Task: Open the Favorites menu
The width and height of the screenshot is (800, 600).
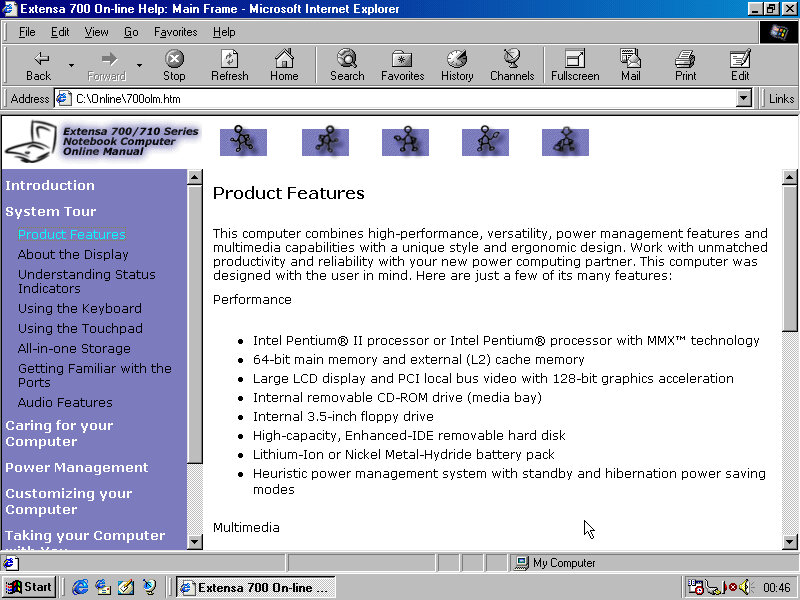Action: [x=175, y=31]
